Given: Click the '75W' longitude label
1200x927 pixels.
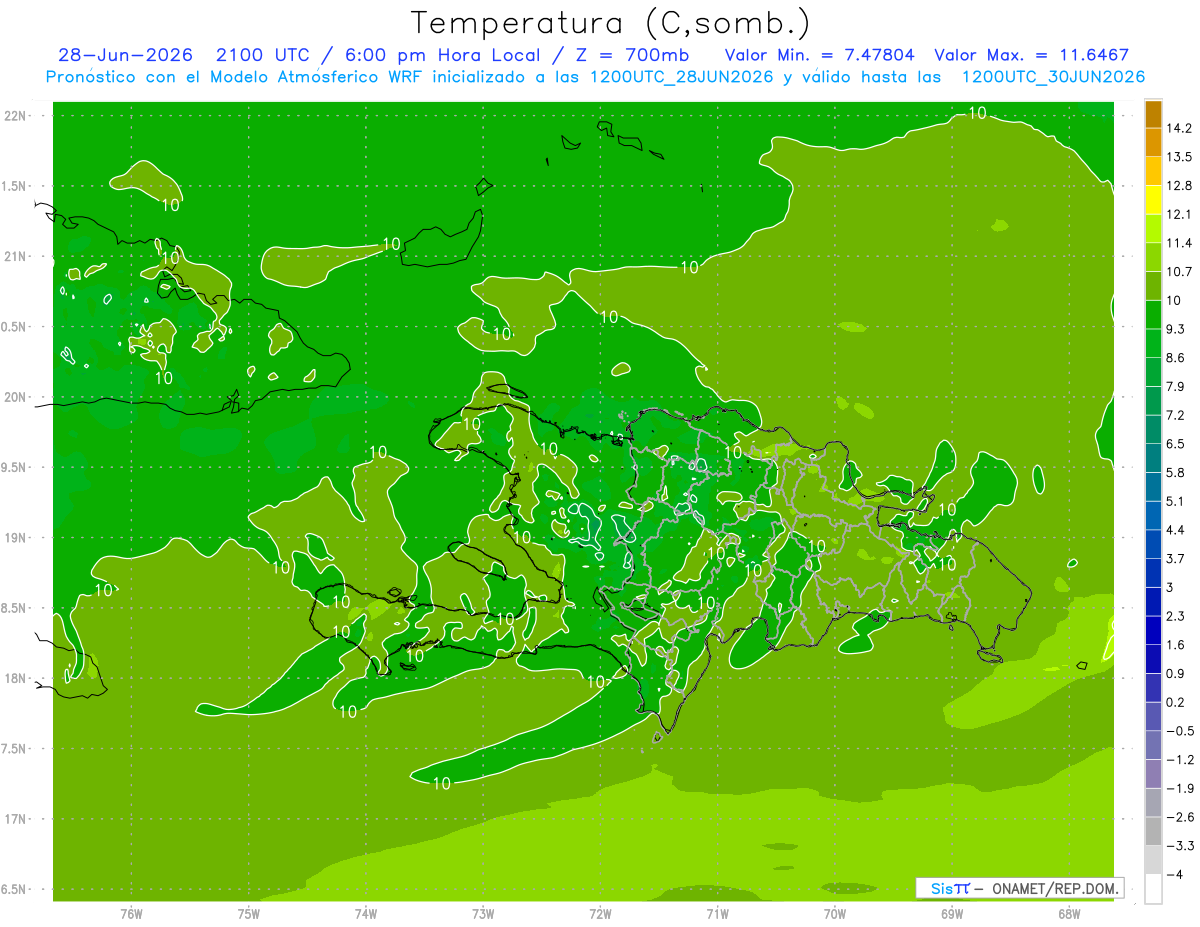Looking at the screenshot, I should [249, 913].
